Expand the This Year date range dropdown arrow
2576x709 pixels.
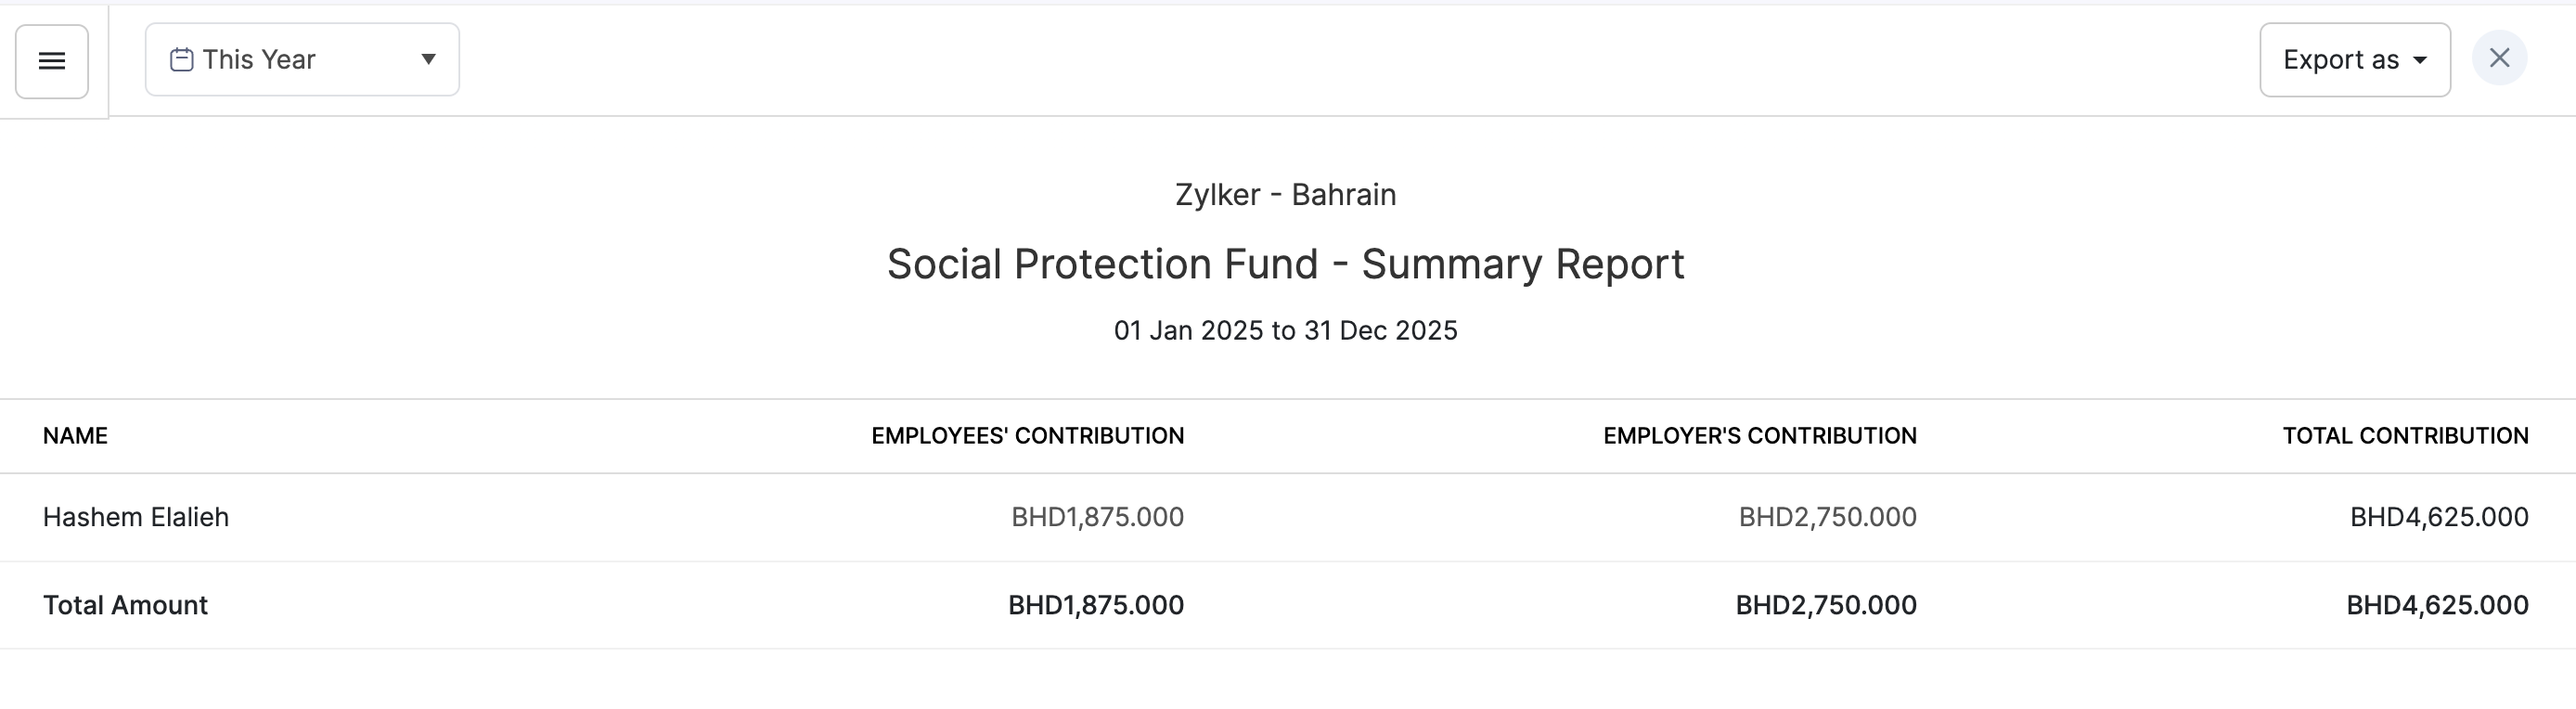[428, 59]
